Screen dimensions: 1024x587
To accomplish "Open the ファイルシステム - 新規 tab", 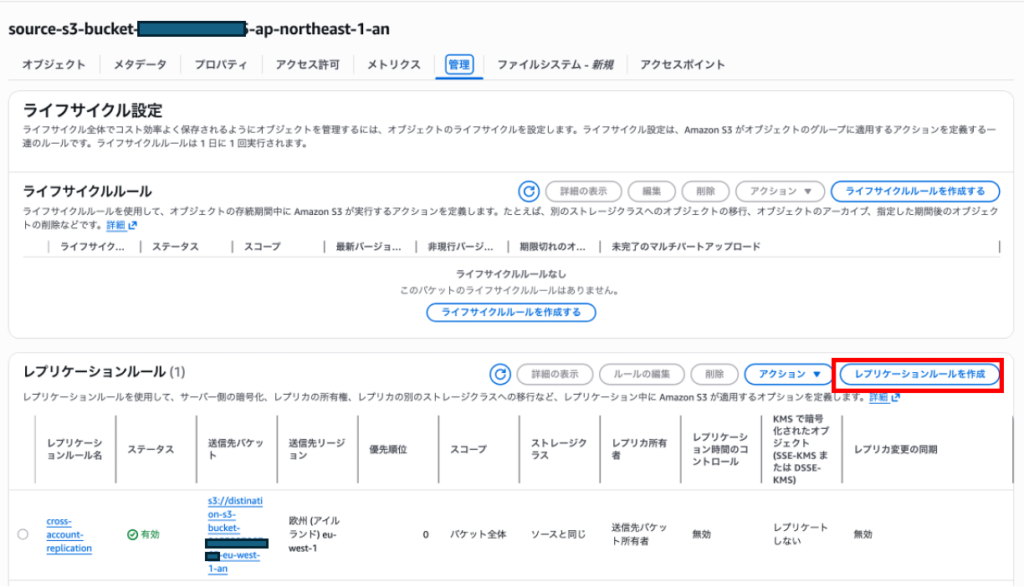I will 555,65.
